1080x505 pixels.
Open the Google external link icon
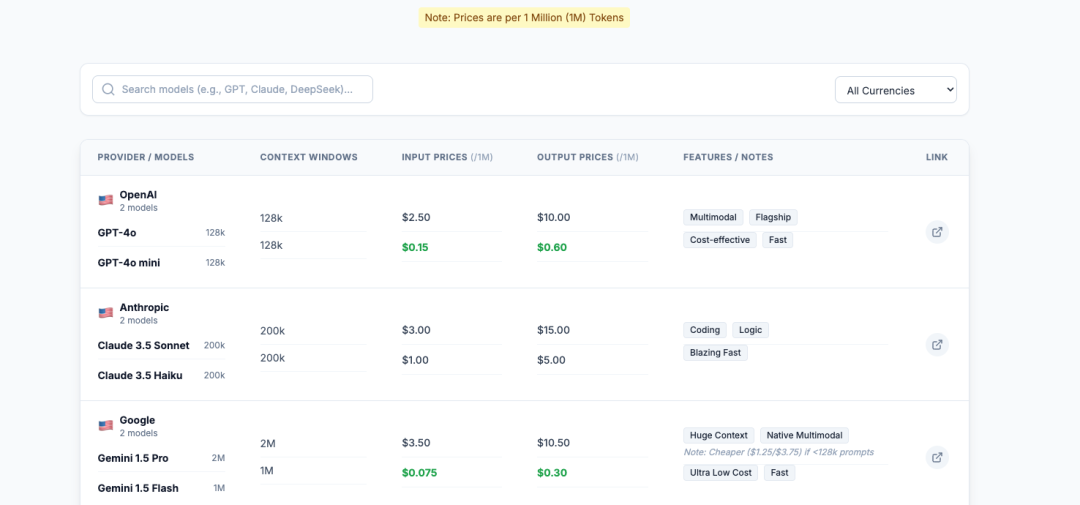937,457
